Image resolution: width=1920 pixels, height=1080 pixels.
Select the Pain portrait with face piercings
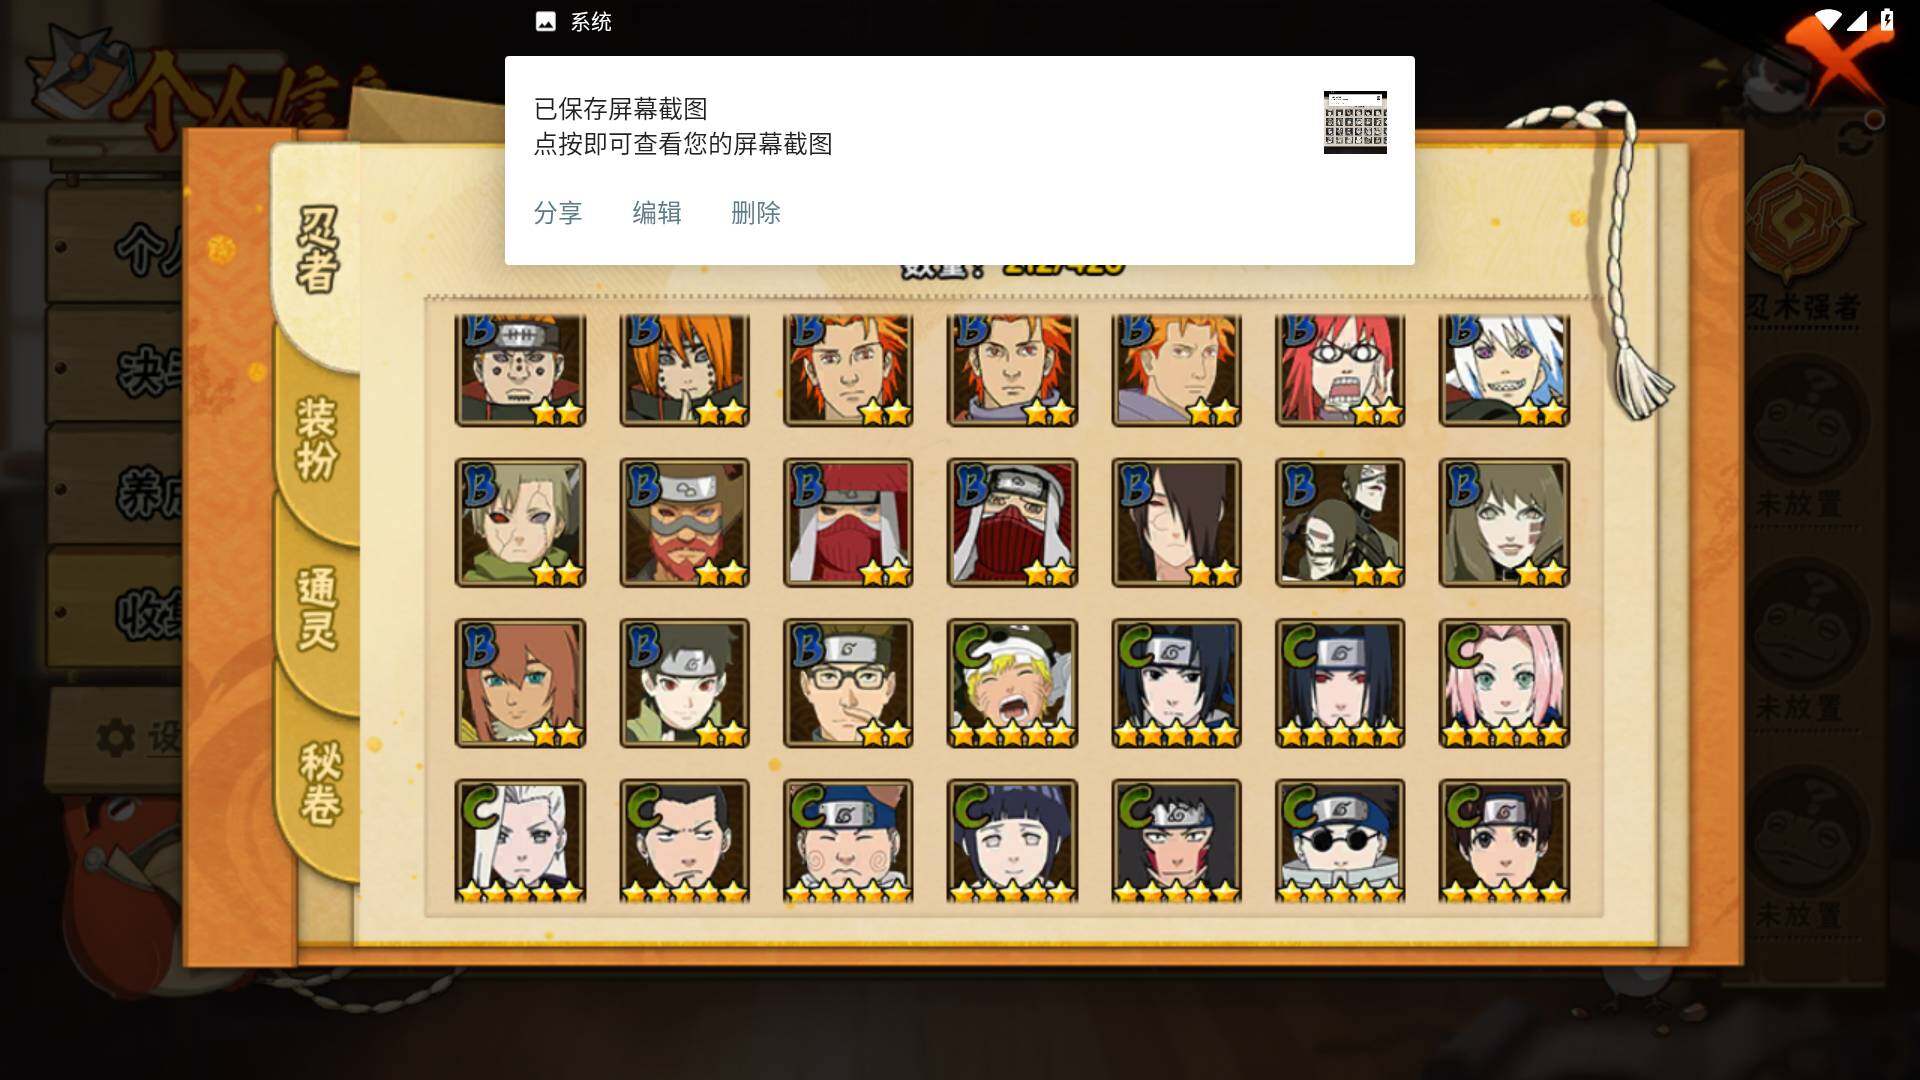coord(520,370)
